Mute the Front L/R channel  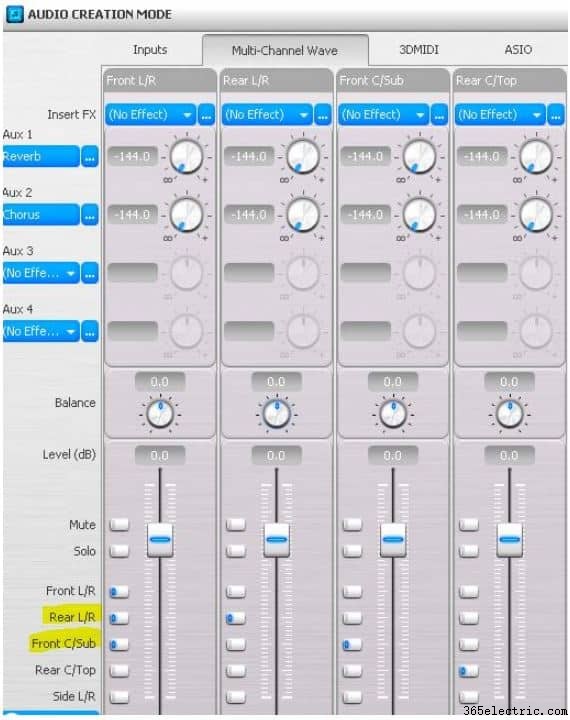[119, 525]
